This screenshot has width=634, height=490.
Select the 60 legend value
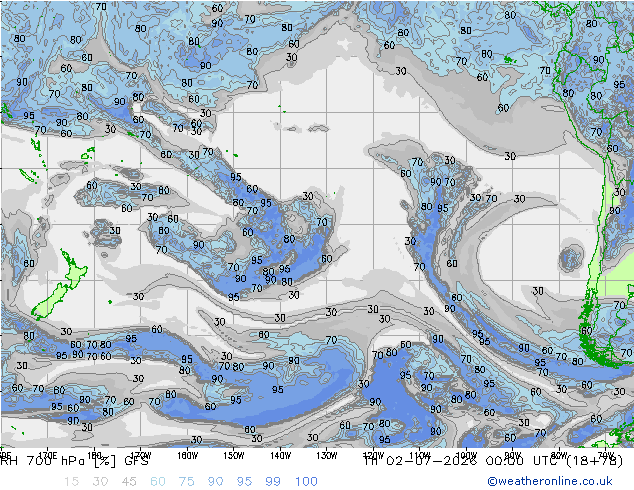158,482
